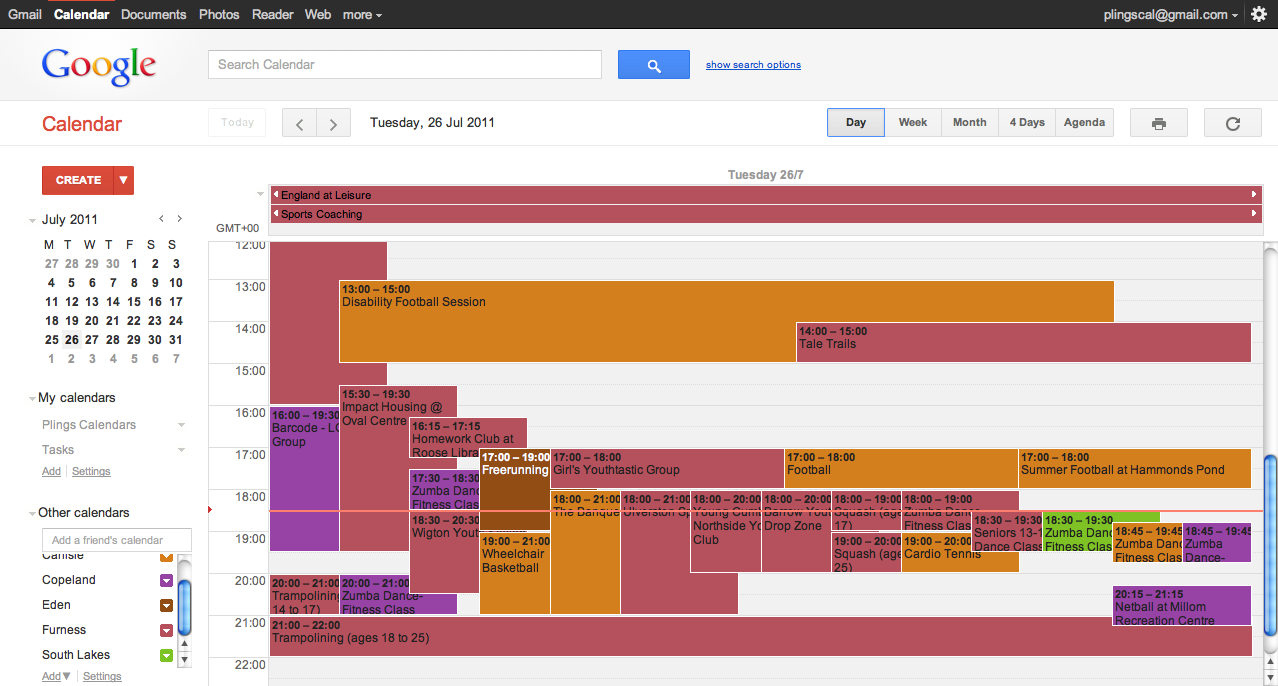Switch to Week view
The image size is (1278, 686).
pos(913,123)
